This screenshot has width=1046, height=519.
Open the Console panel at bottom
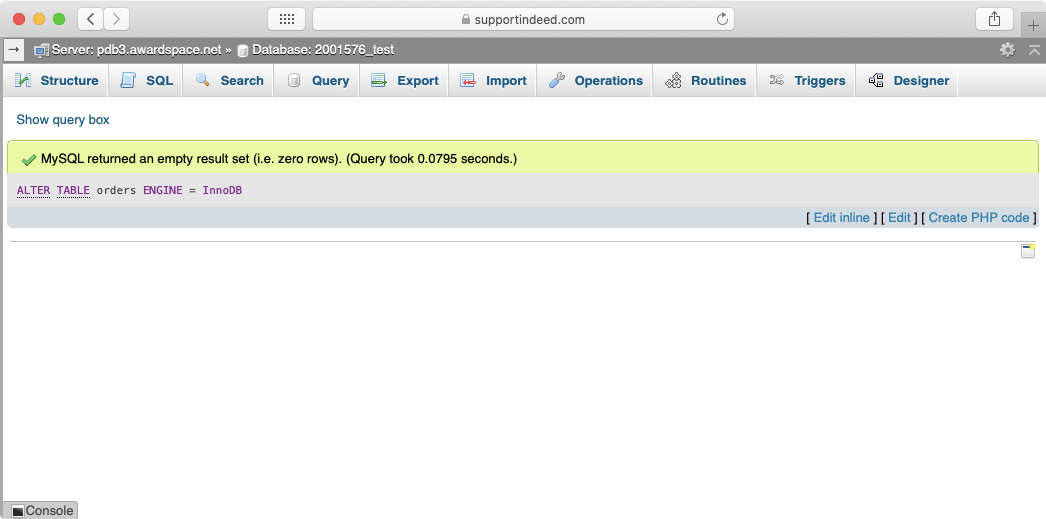tap(41, 510)
